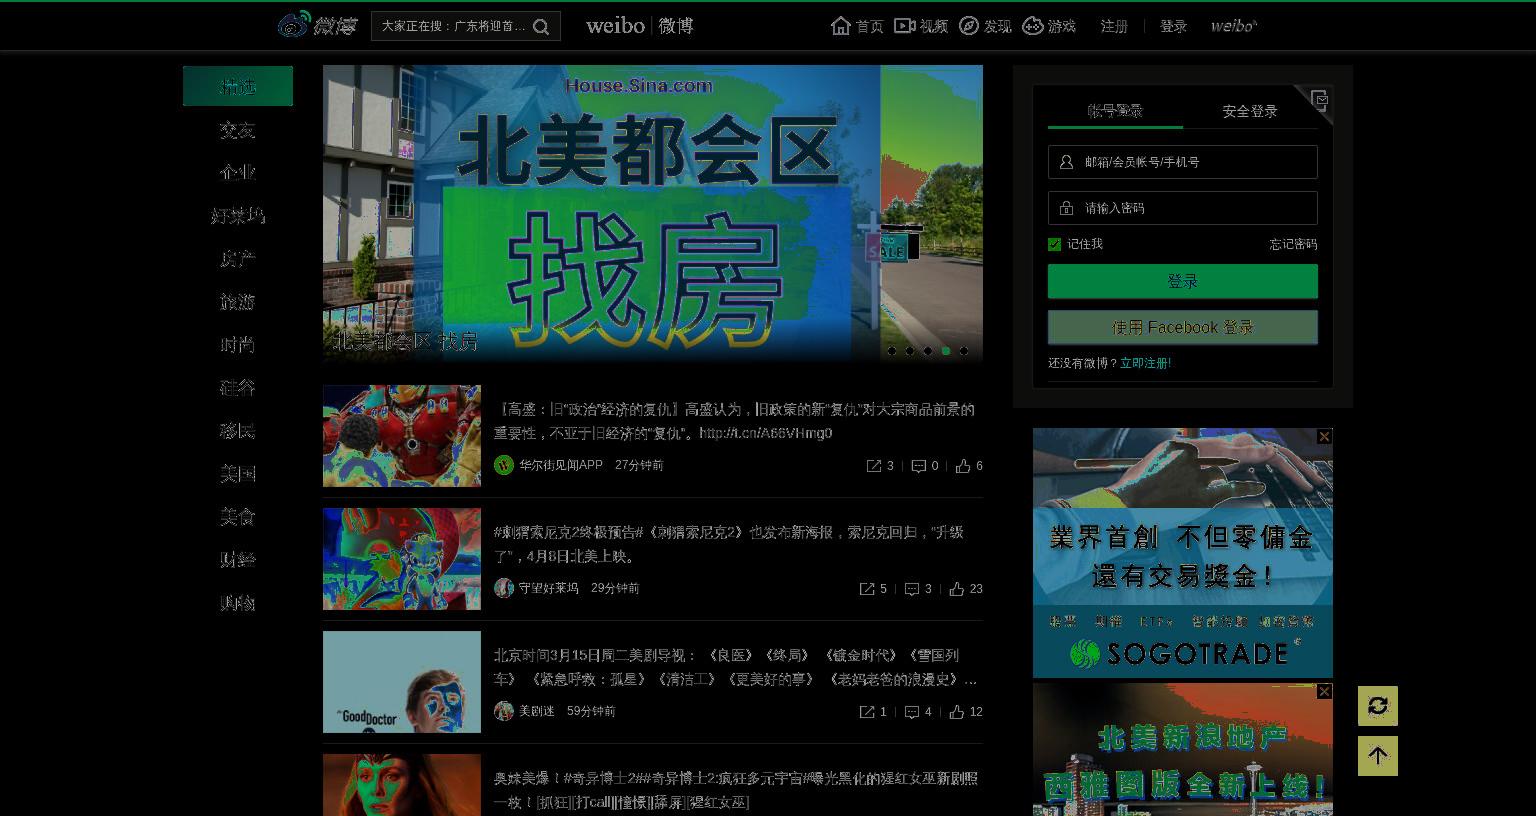Like the 守望好莱坞 post

coord(957,589)
